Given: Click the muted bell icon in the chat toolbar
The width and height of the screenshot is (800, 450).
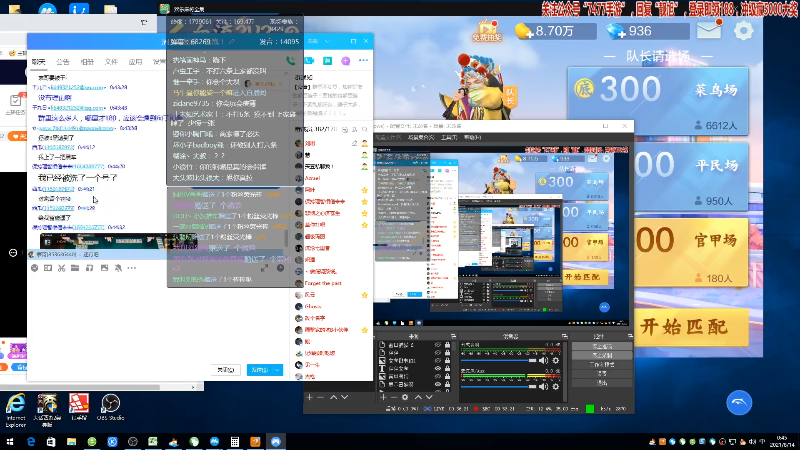Looking at the screenshot, I should 118,268.
